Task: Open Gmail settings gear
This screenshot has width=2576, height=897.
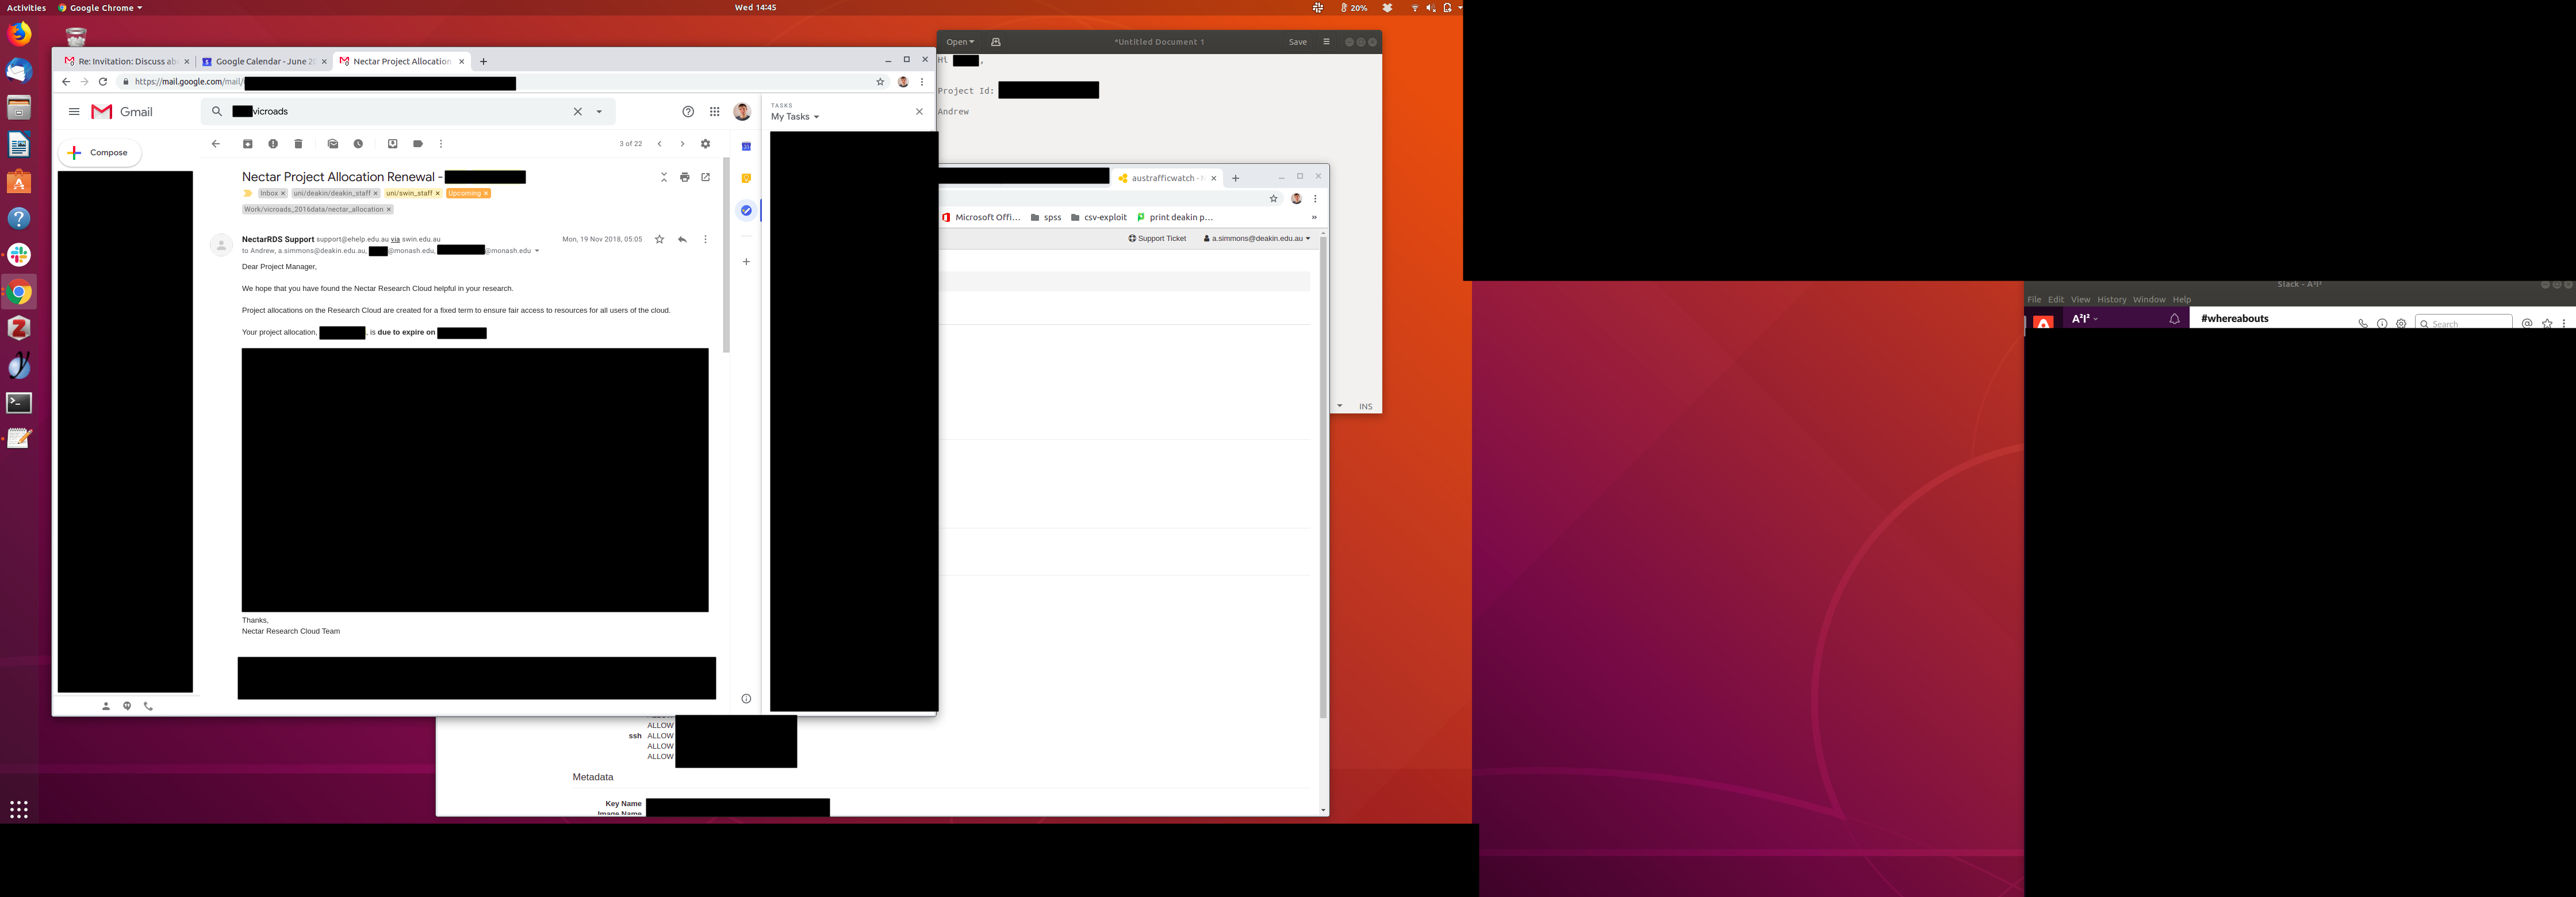Action: (705, 144)
